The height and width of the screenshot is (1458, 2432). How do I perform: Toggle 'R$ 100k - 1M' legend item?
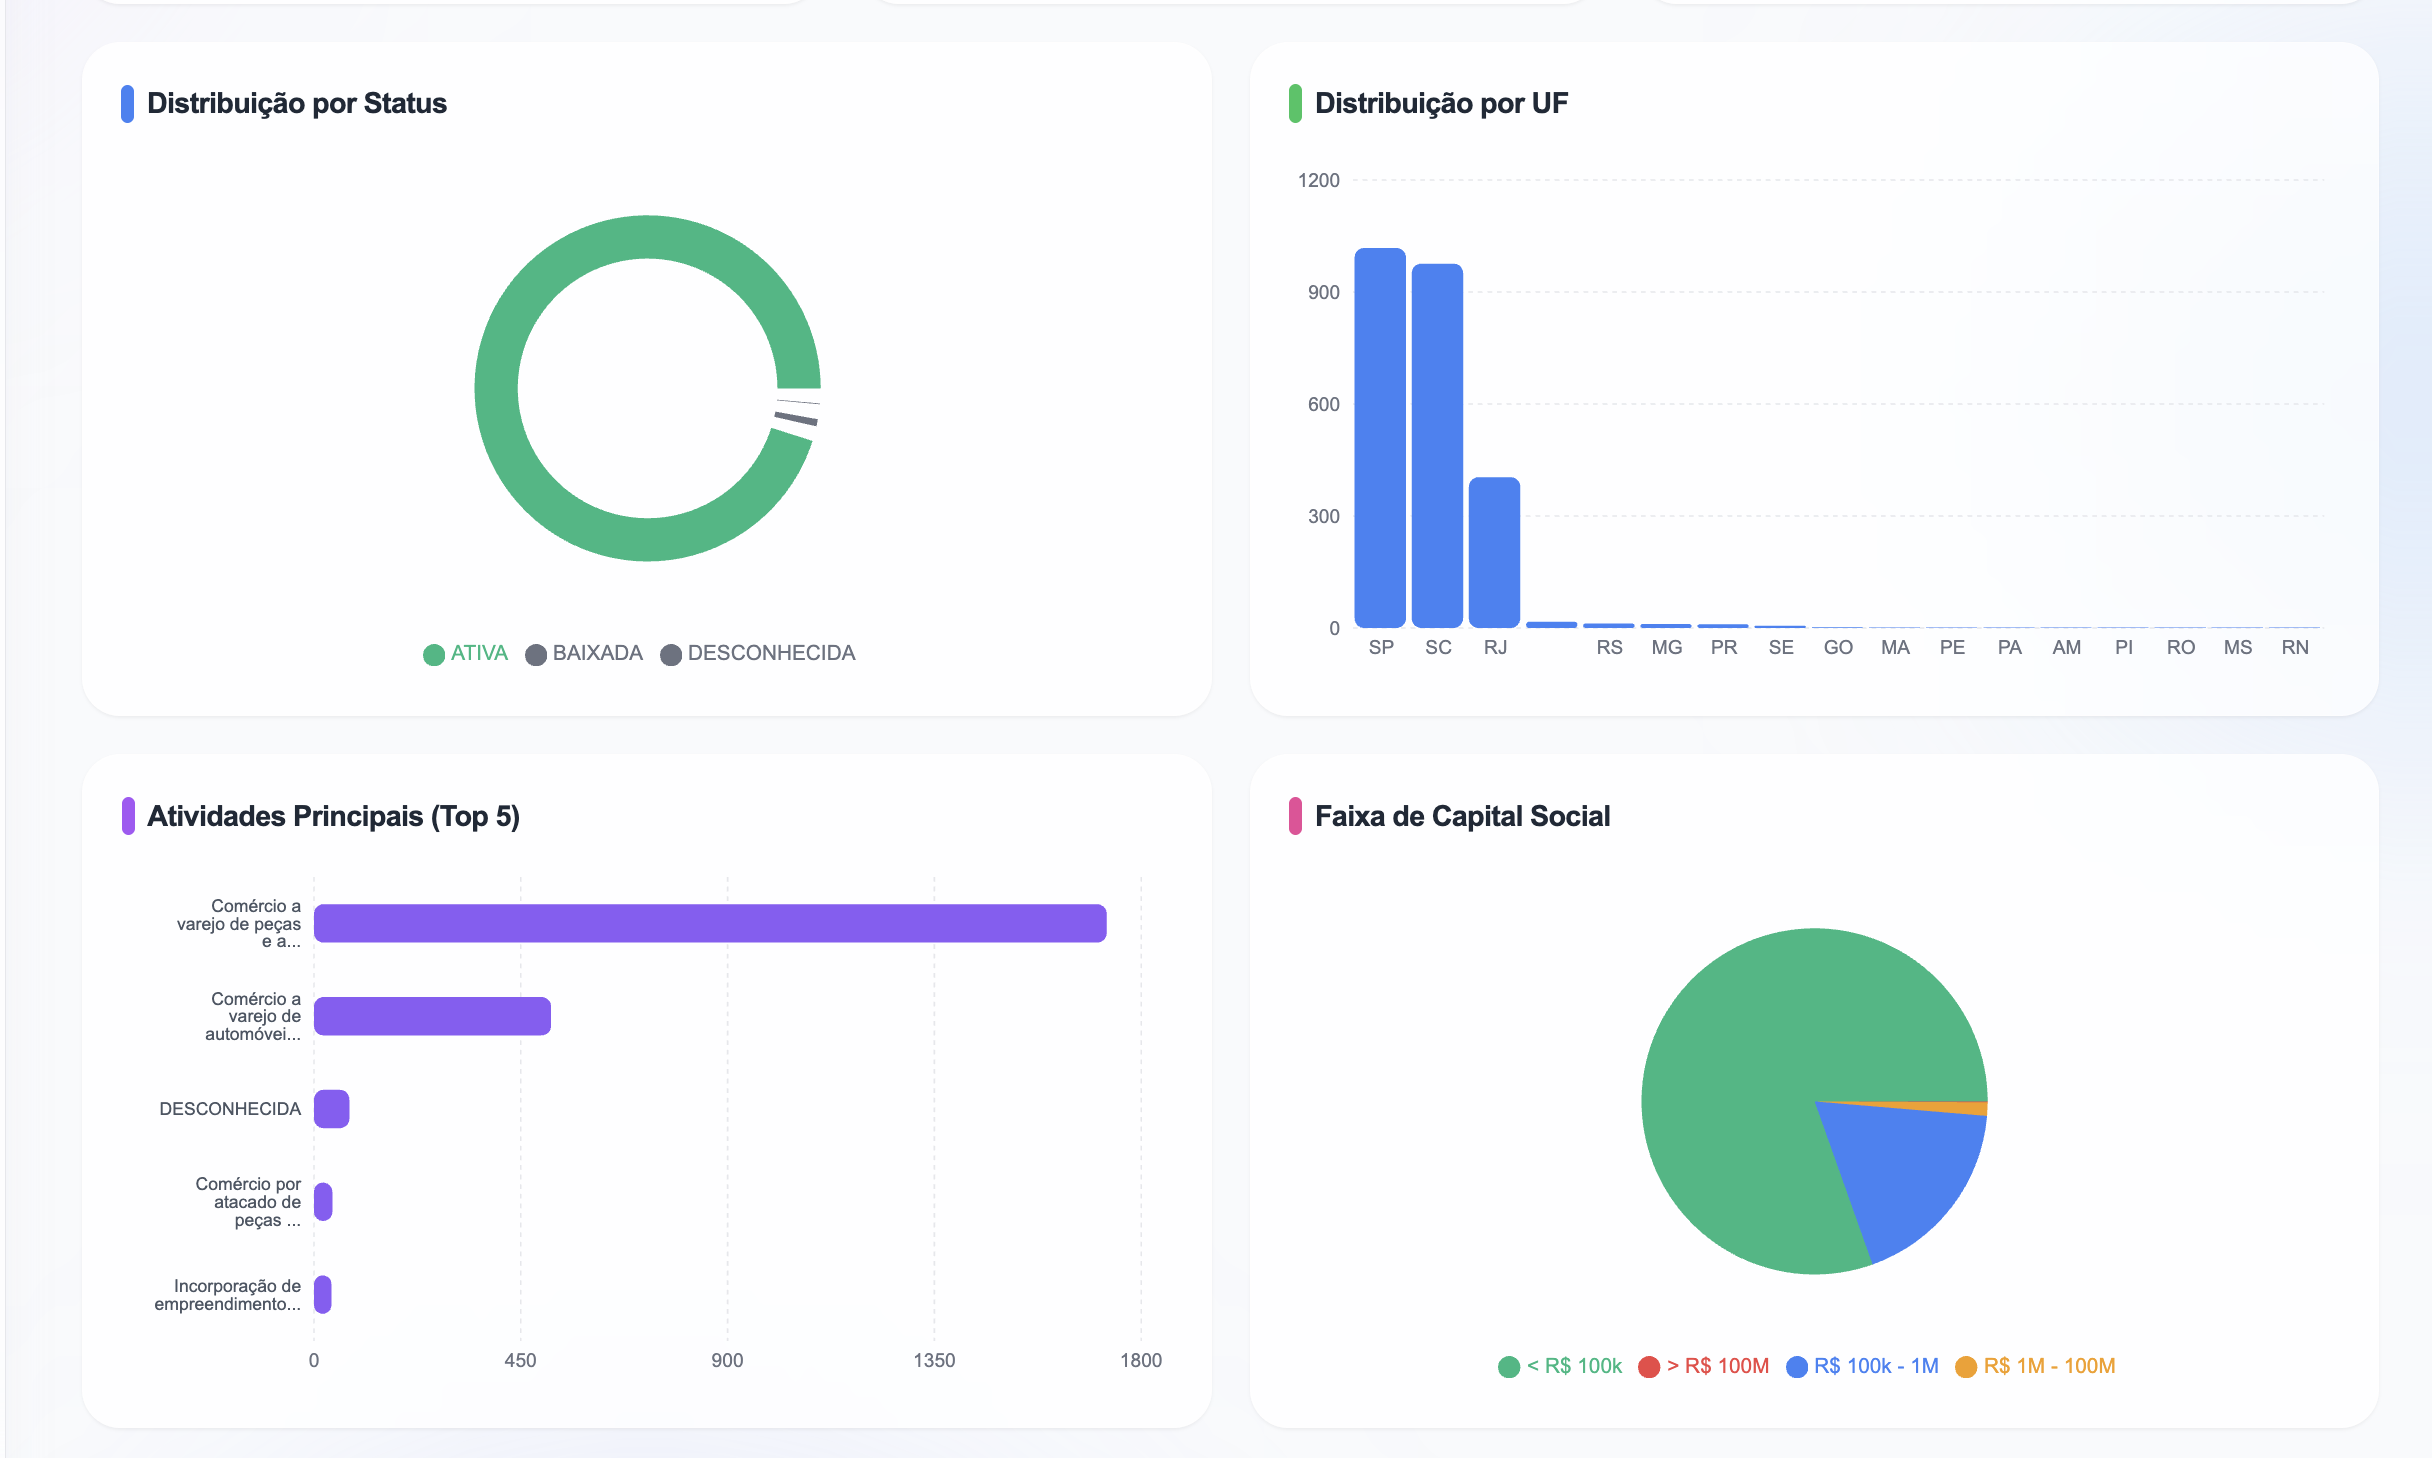coord(1862,1366)
